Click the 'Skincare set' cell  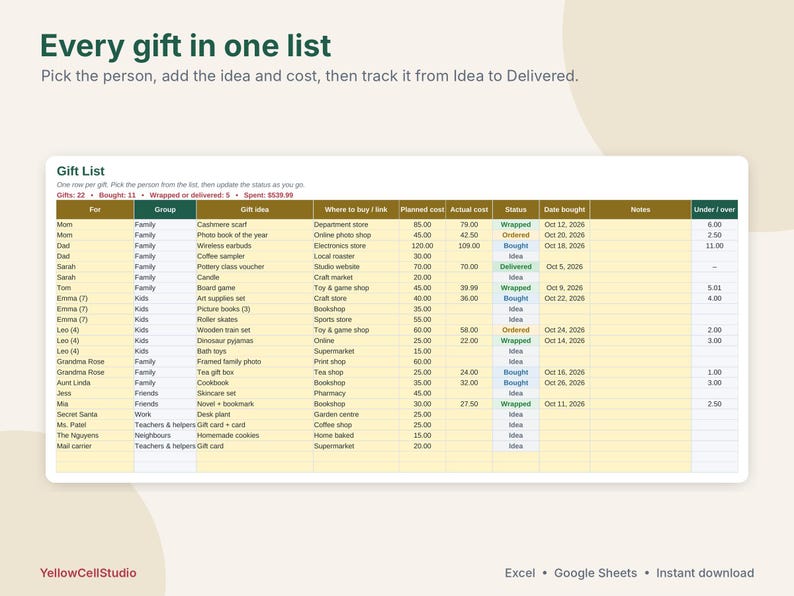(255, 393)
